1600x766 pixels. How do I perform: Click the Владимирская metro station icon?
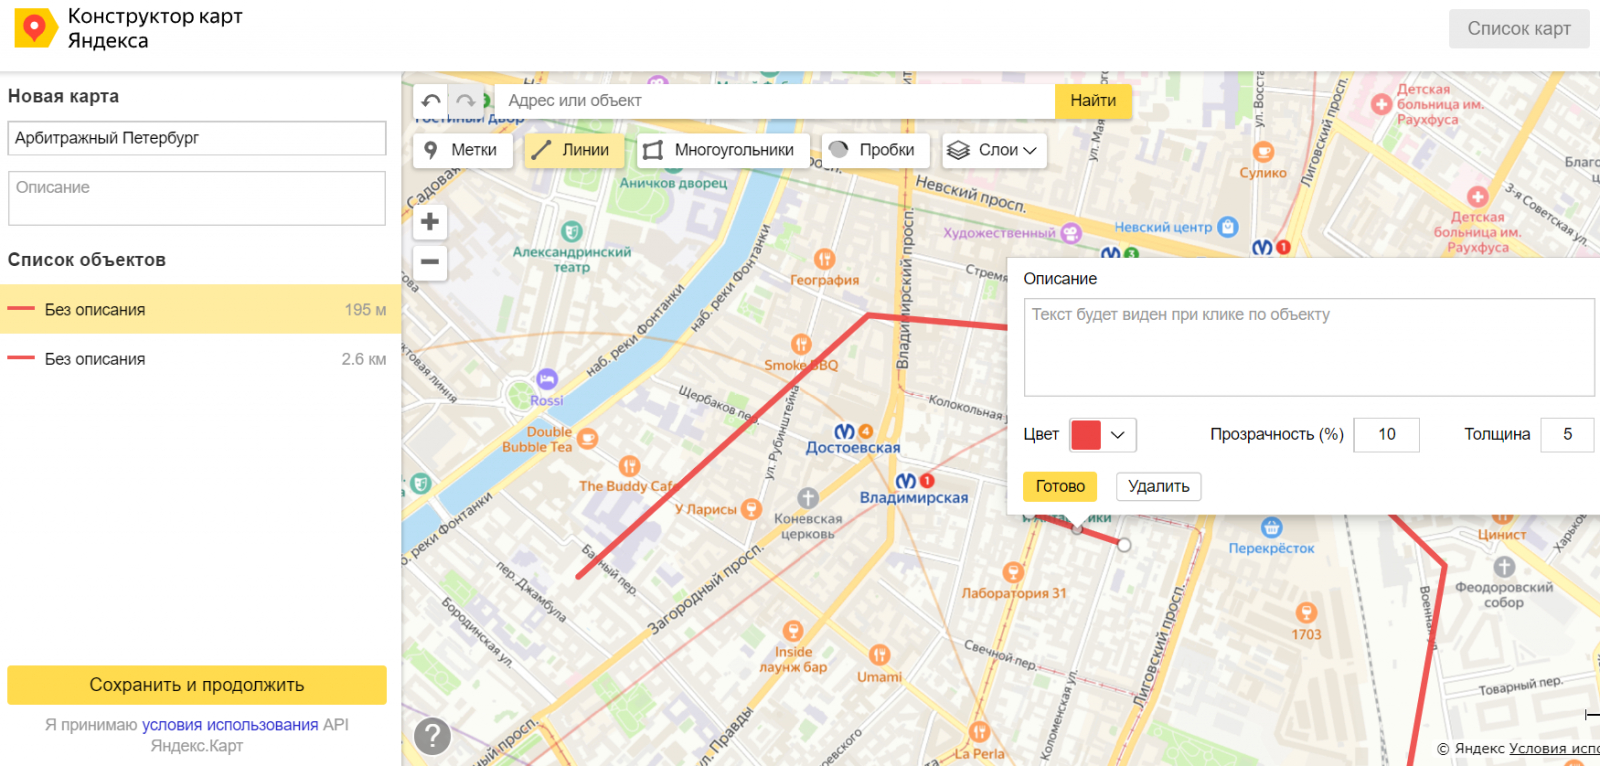click(x=906, y=481)
